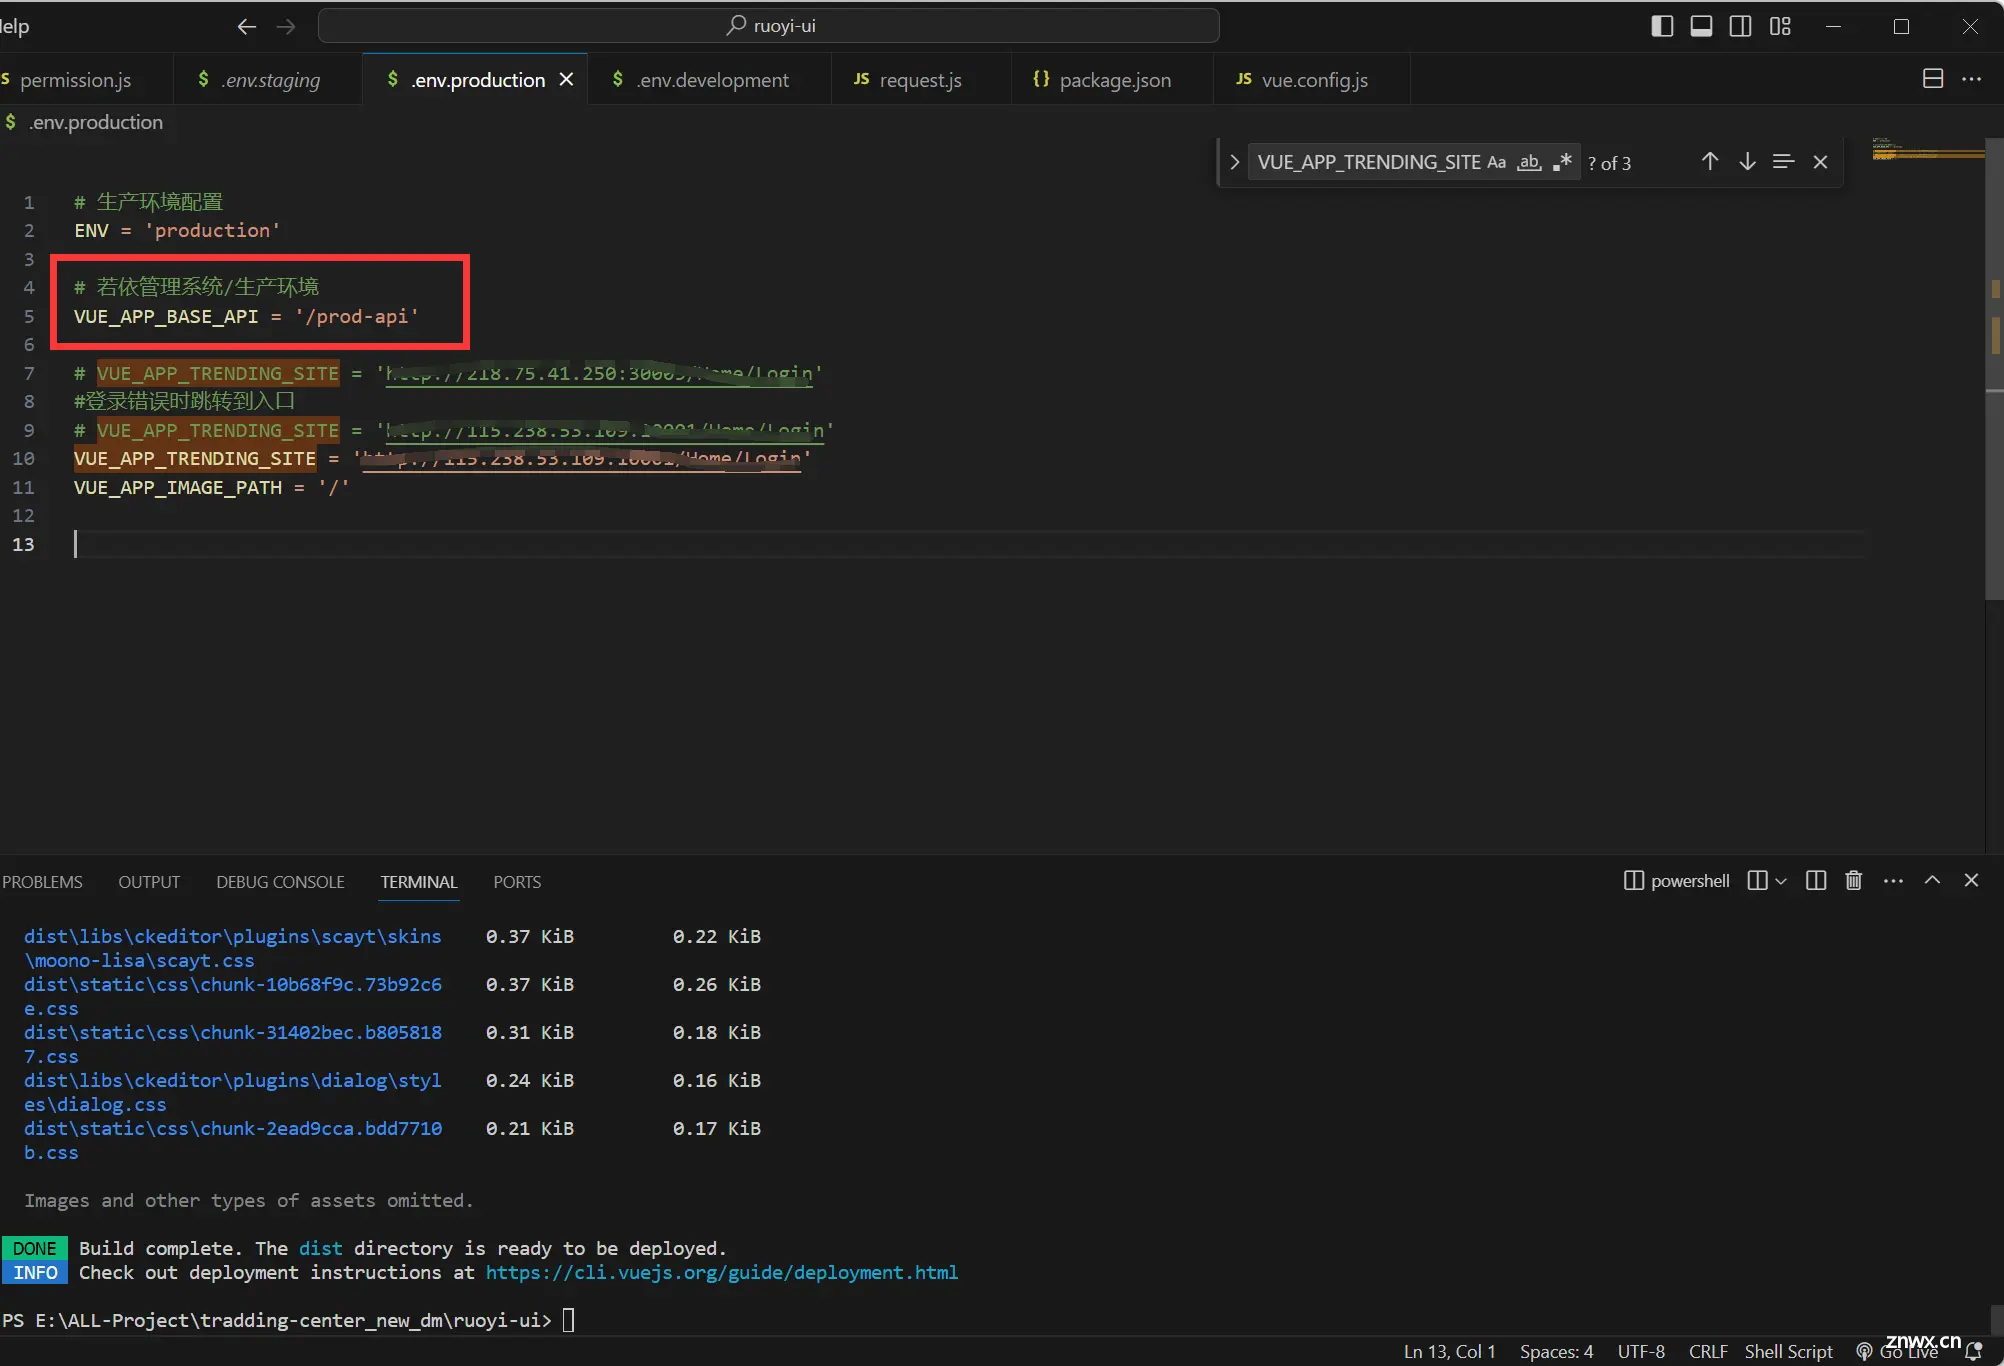Screen dimensions: 2004x1366
Task: Click the split editor icon
Action: coord(1933,78)
